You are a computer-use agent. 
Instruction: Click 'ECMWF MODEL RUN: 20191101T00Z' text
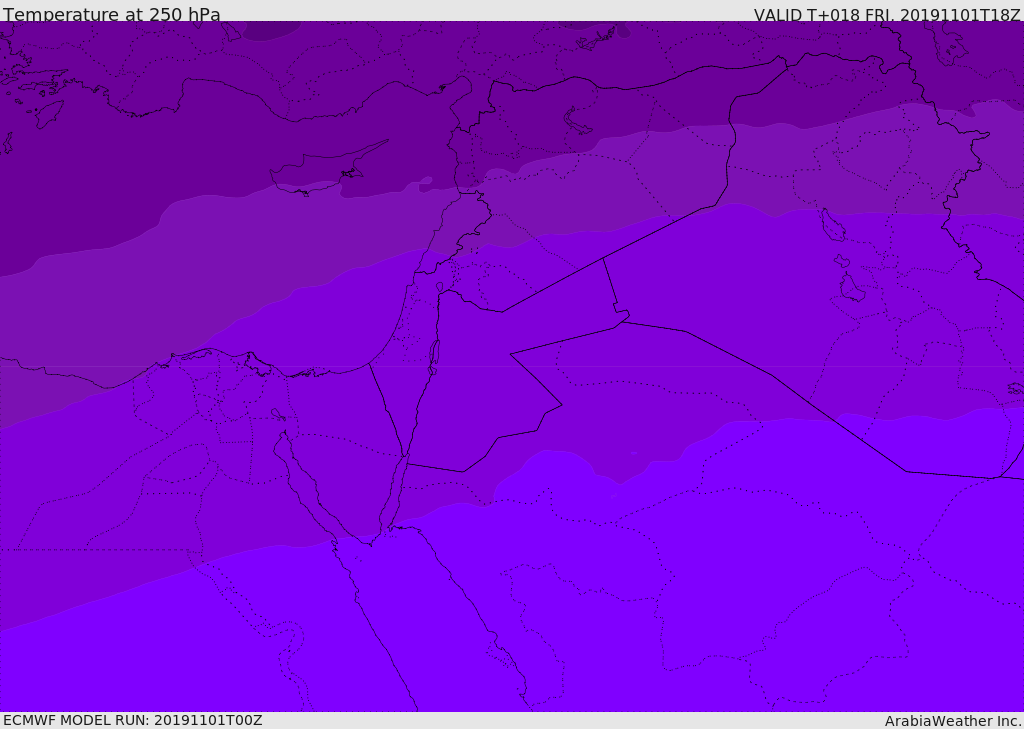(133, 720)
